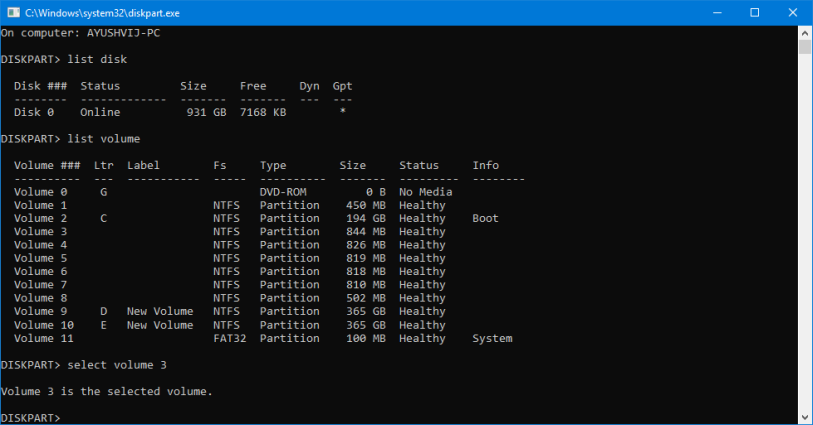Click the vertical scrollbar thumb

[804, 47]
